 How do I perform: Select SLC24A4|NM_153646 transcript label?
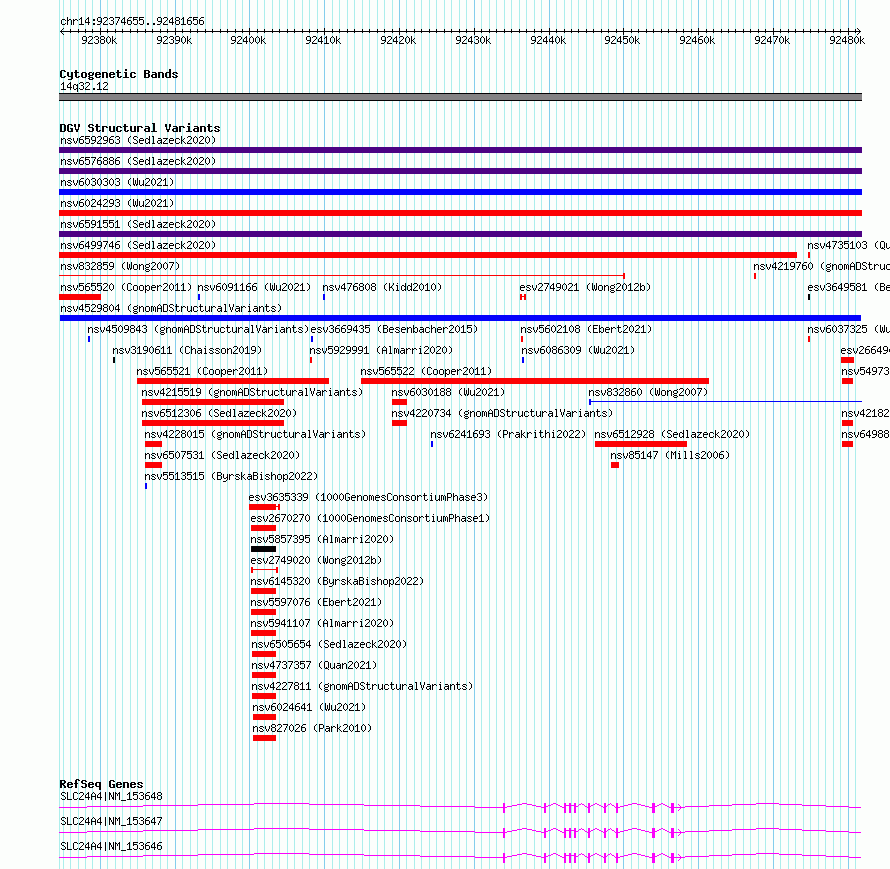click(x=111, y=846)
